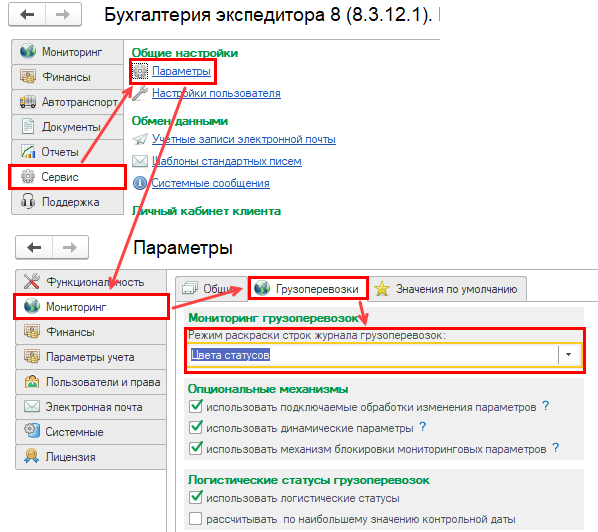Click the blue info icon for Системные сообщения

click(x=140, y=183)
